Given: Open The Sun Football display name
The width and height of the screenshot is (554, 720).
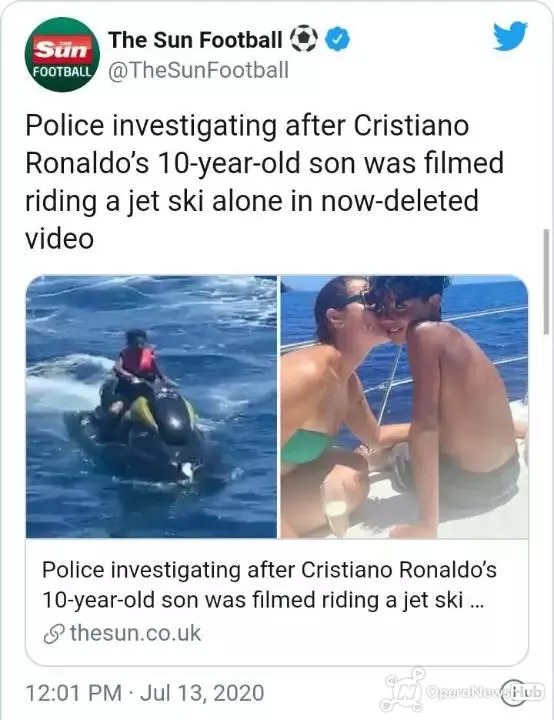Looking at the screenshot, I should click(195, 39).
